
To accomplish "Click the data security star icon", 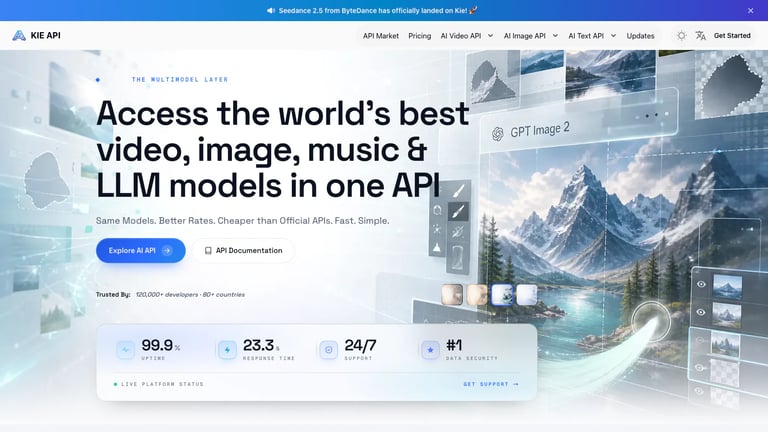I will 430,350.
